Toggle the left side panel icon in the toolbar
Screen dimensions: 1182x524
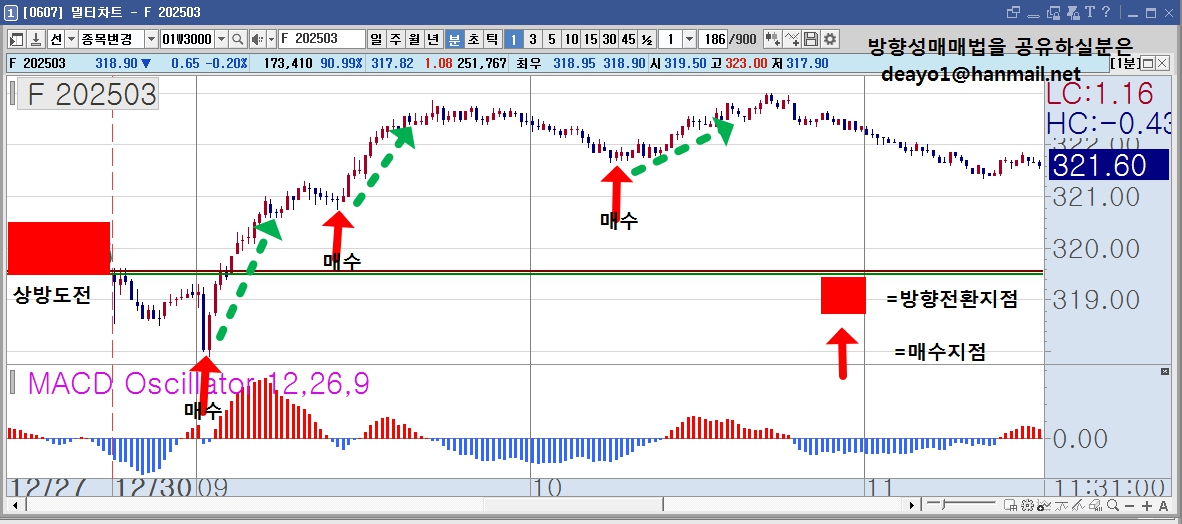(17, 39)
